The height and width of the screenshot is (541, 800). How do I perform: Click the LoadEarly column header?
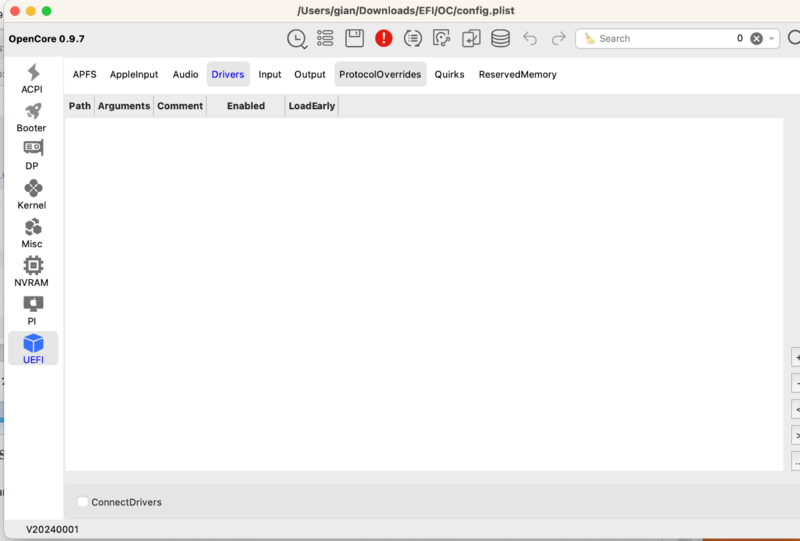tap(312, 106)
